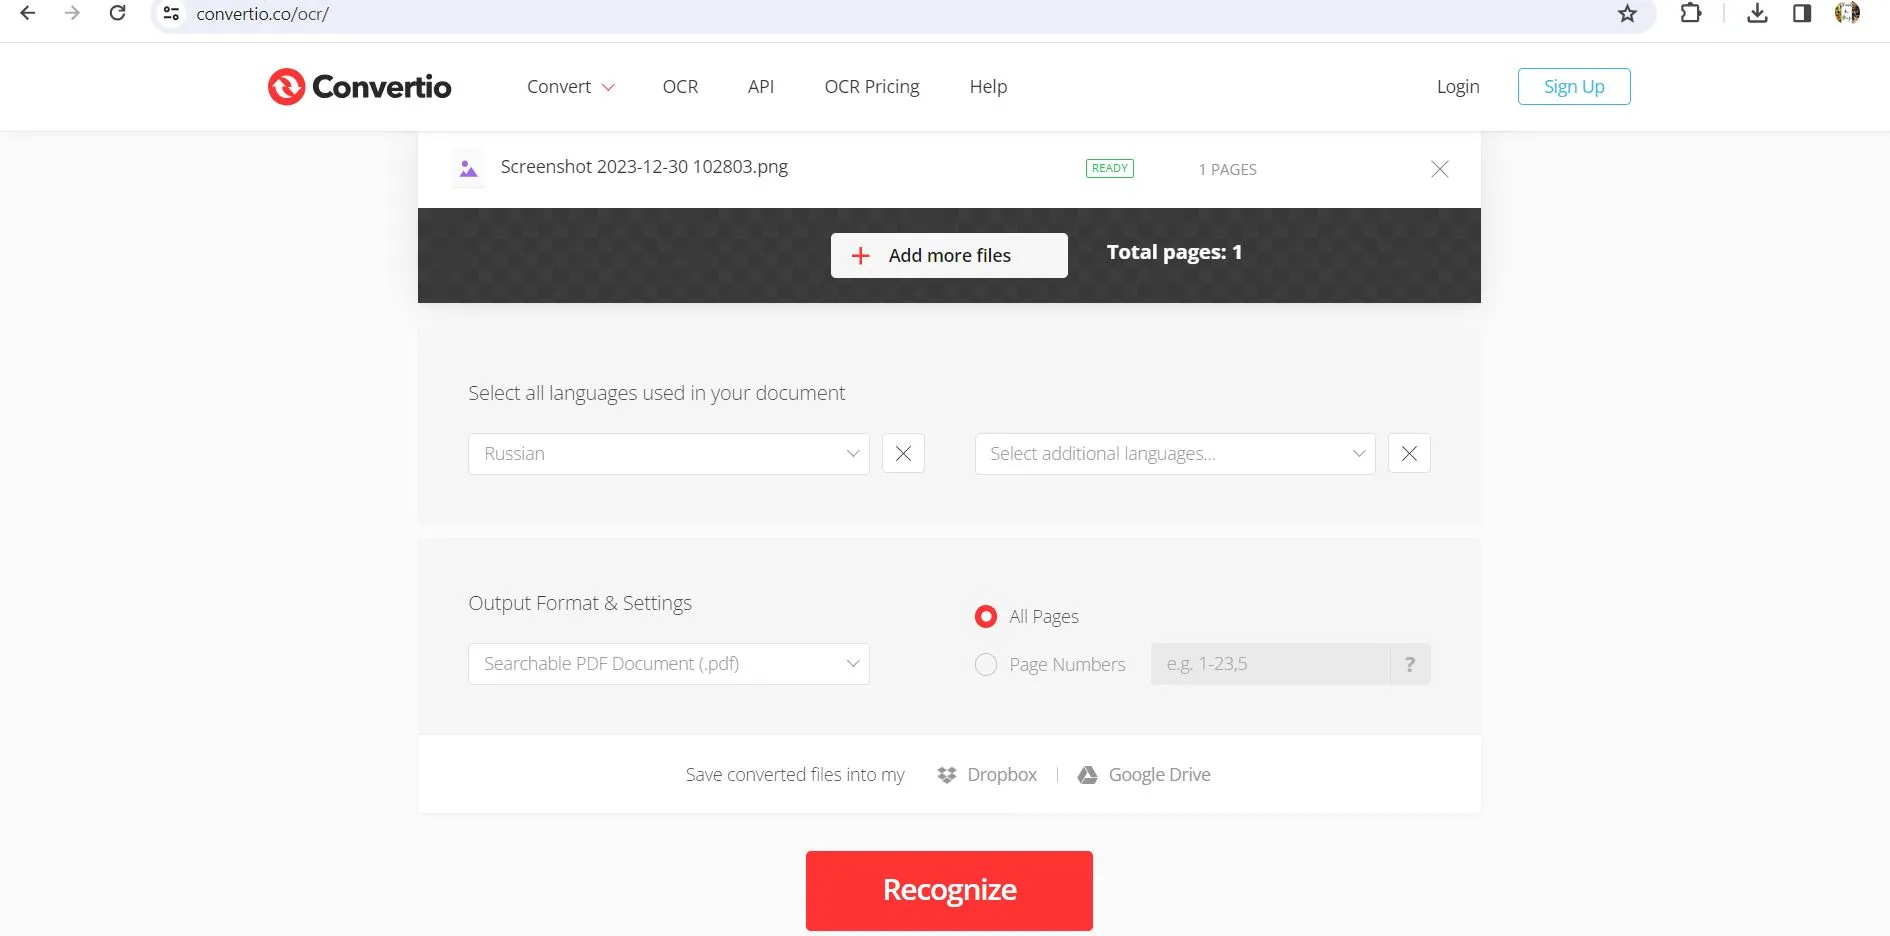Screen dimensions: 1890x936
Task: Click the page range input field
Action: point(1269,664)
